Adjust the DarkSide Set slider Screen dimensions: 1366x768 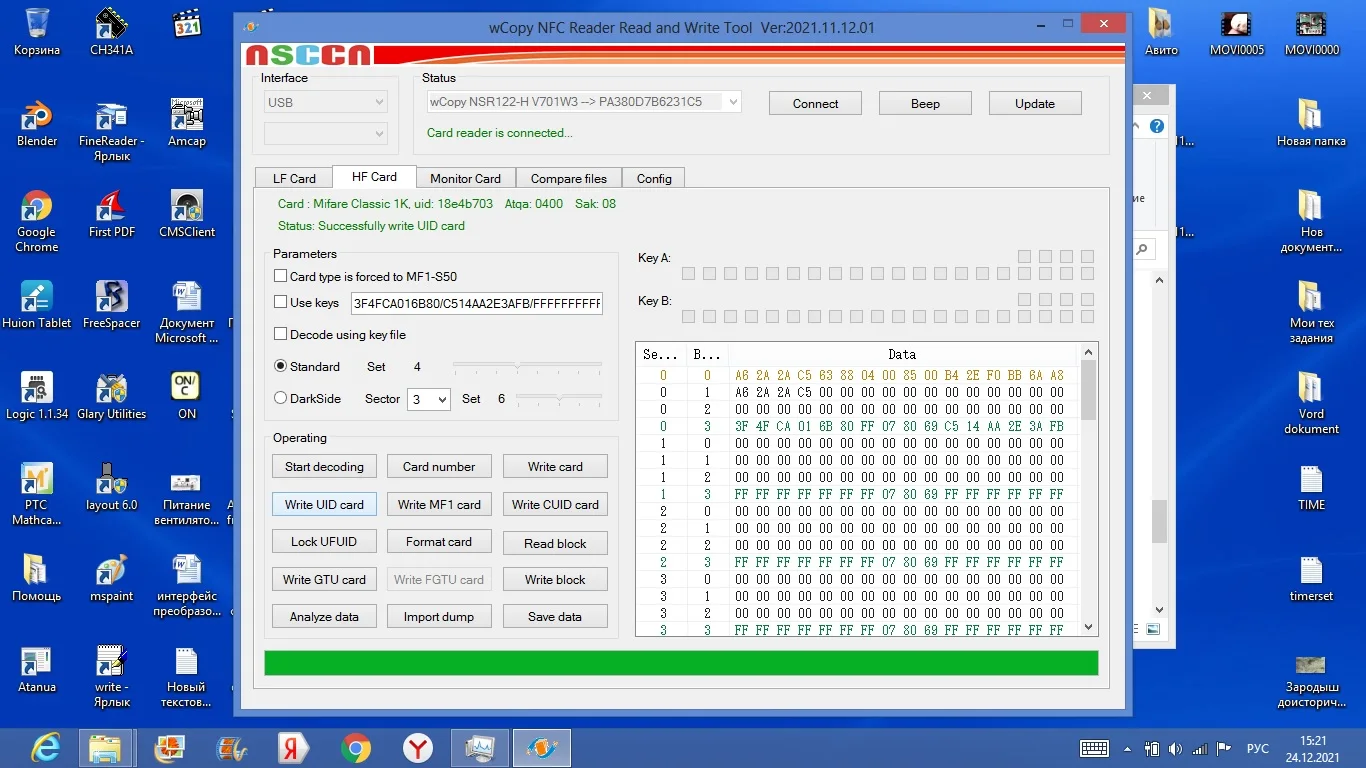[x=559, y=399]
